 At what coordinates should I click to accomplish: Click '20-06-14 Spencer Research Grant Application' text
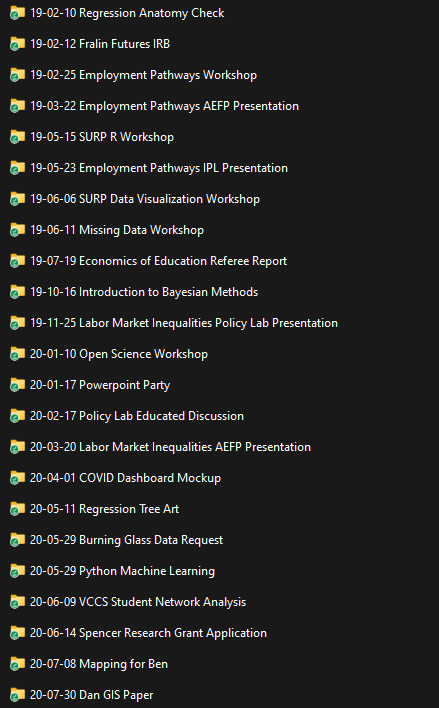(148, 633)
